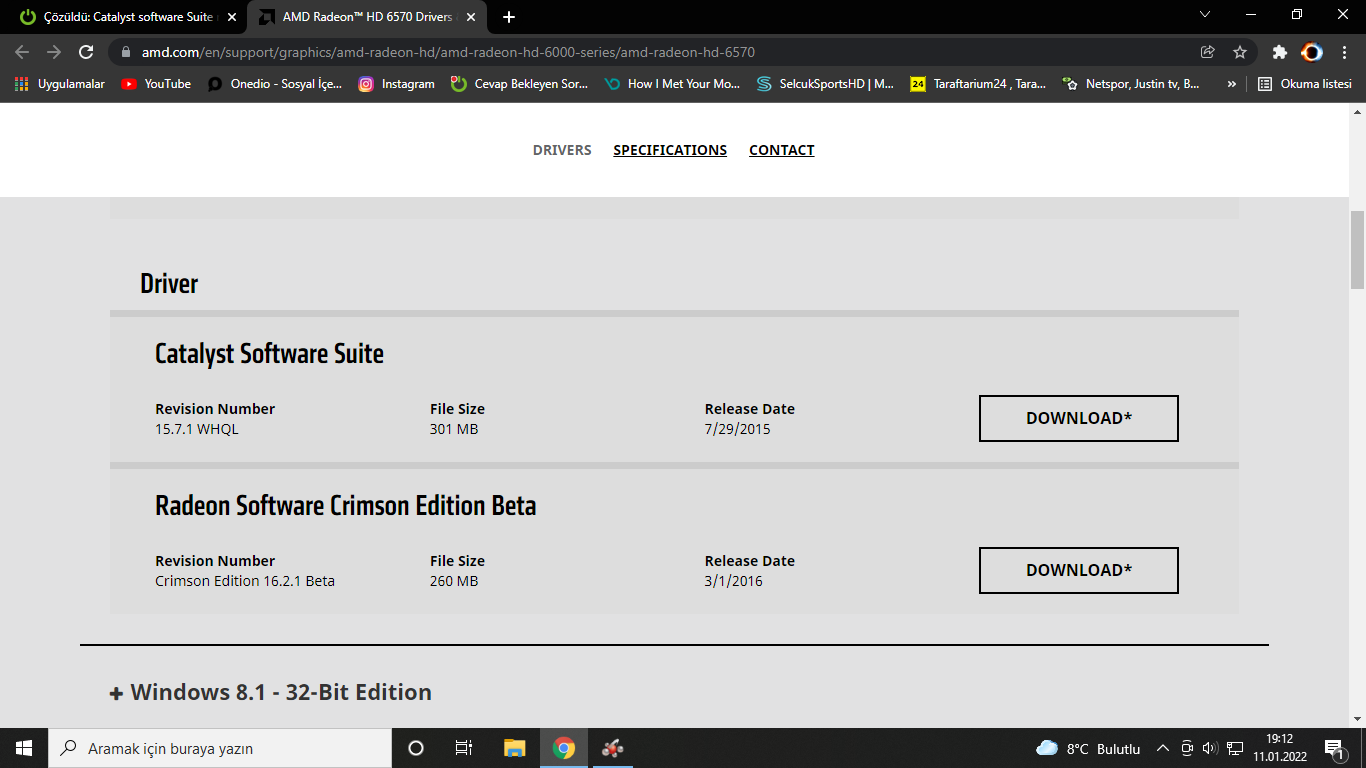Open Cortana circle on the taskbar
The image size is (1366, 768).
coord(416,748)
